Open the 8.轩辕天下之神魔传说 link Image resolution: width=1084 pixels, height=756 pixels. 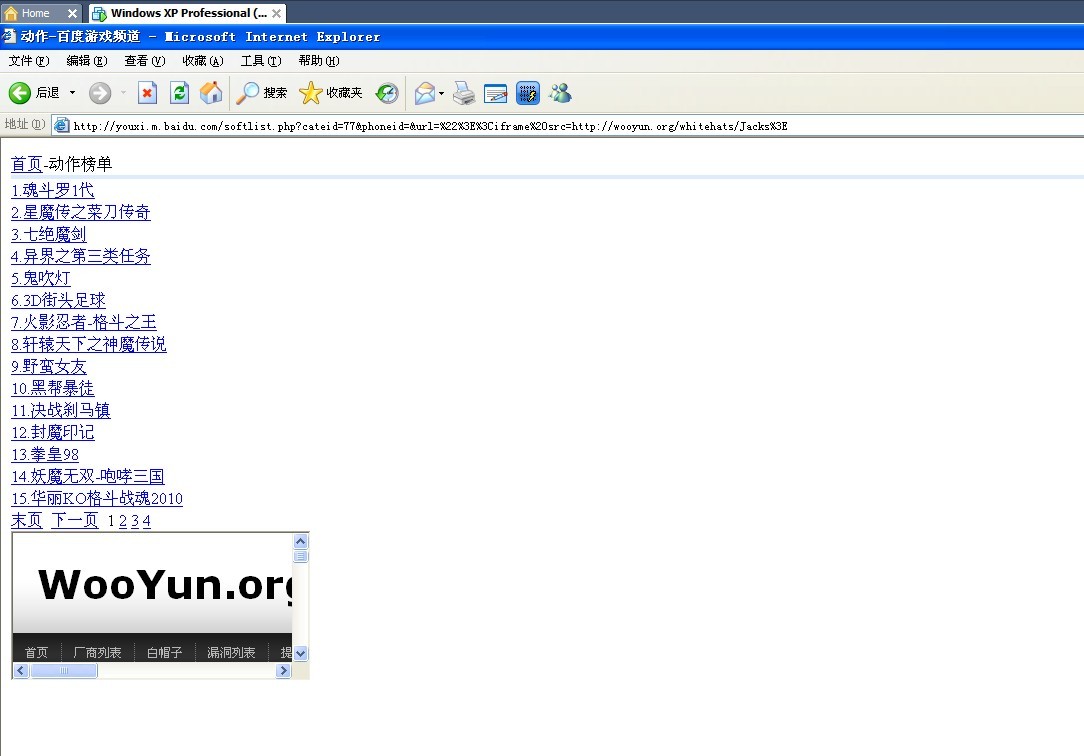[88, 344]
